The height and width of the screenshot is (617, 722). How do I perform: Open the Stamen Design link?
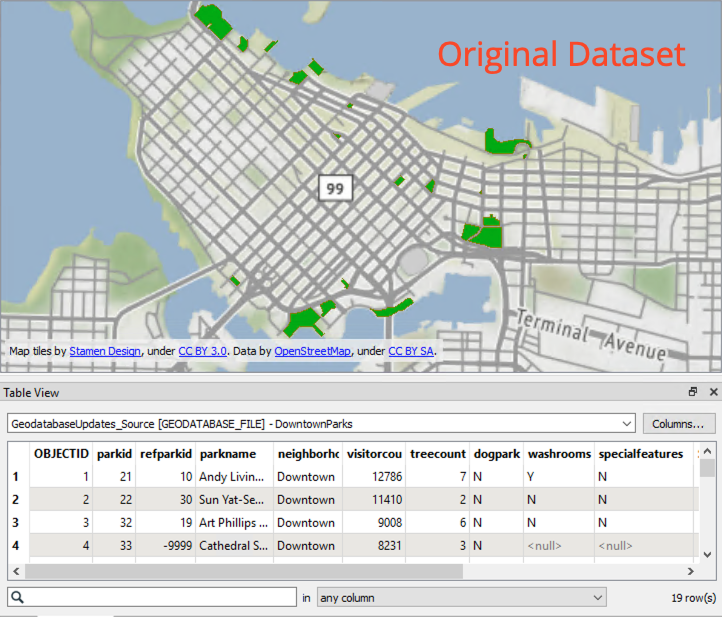[105, 352]
